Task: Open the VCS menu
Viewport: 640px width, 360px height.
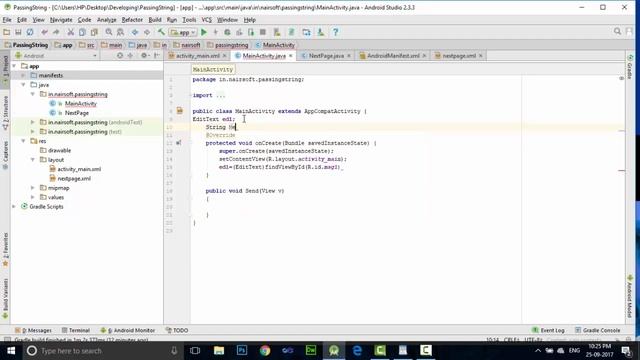Action: point(207,20)
